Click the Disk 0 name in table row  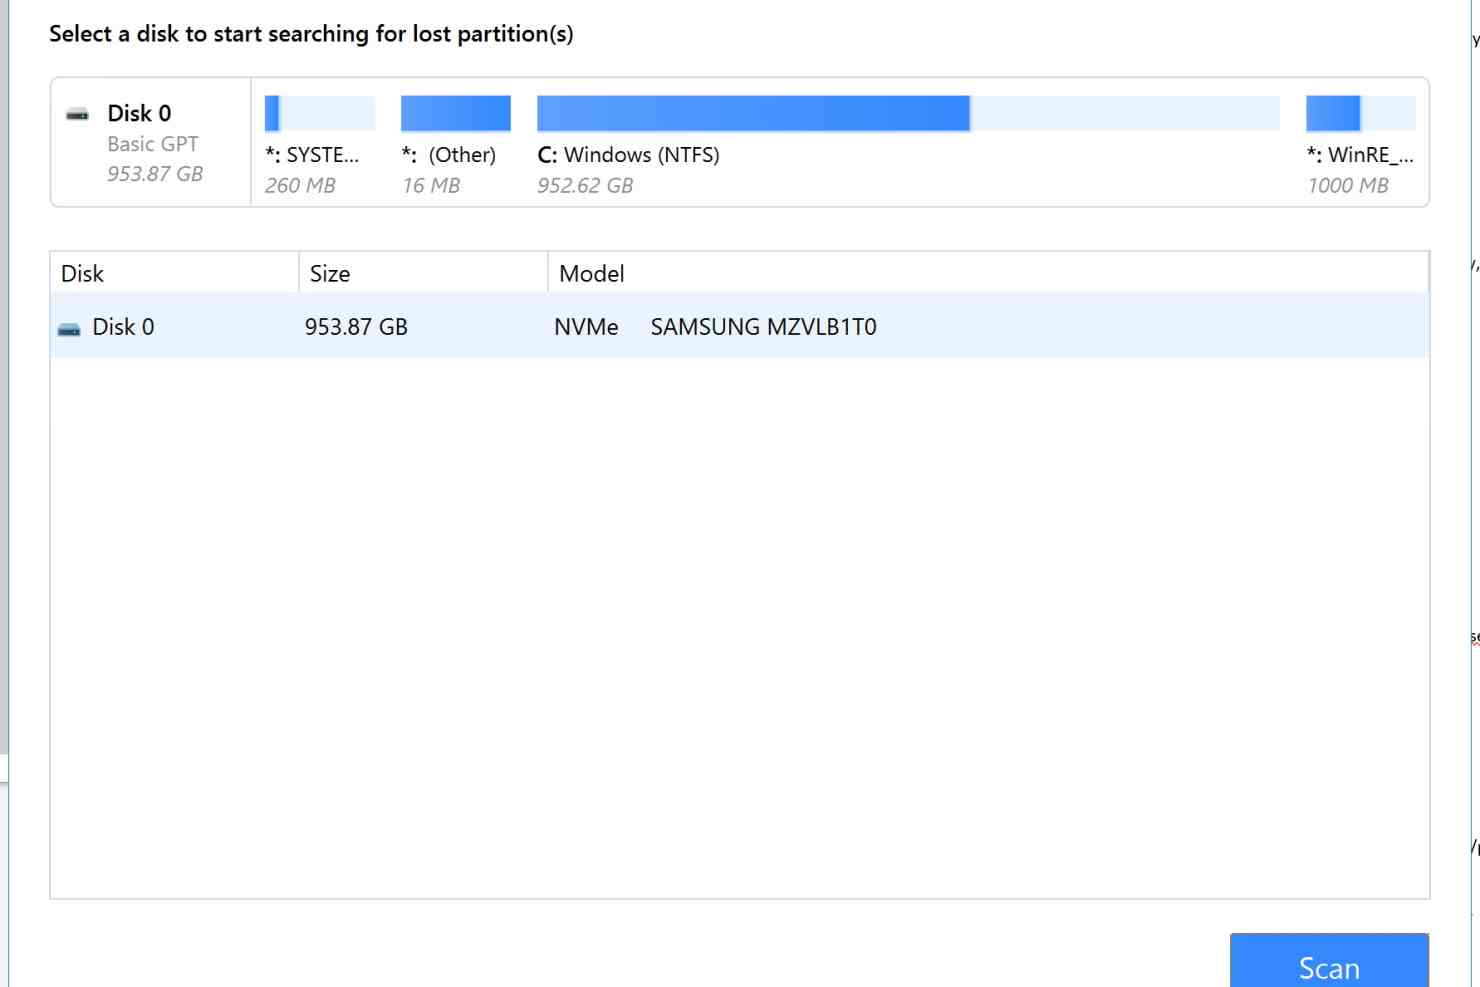tap(123, 327)
